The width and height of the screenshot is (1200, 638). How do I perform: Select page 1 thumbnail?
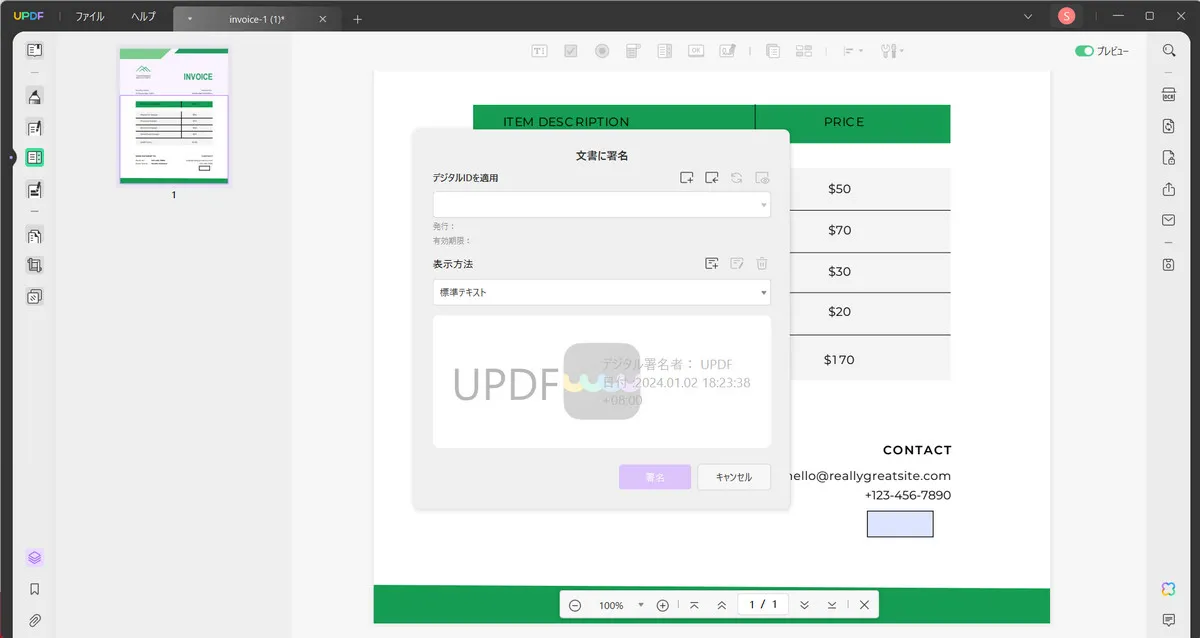174,116
